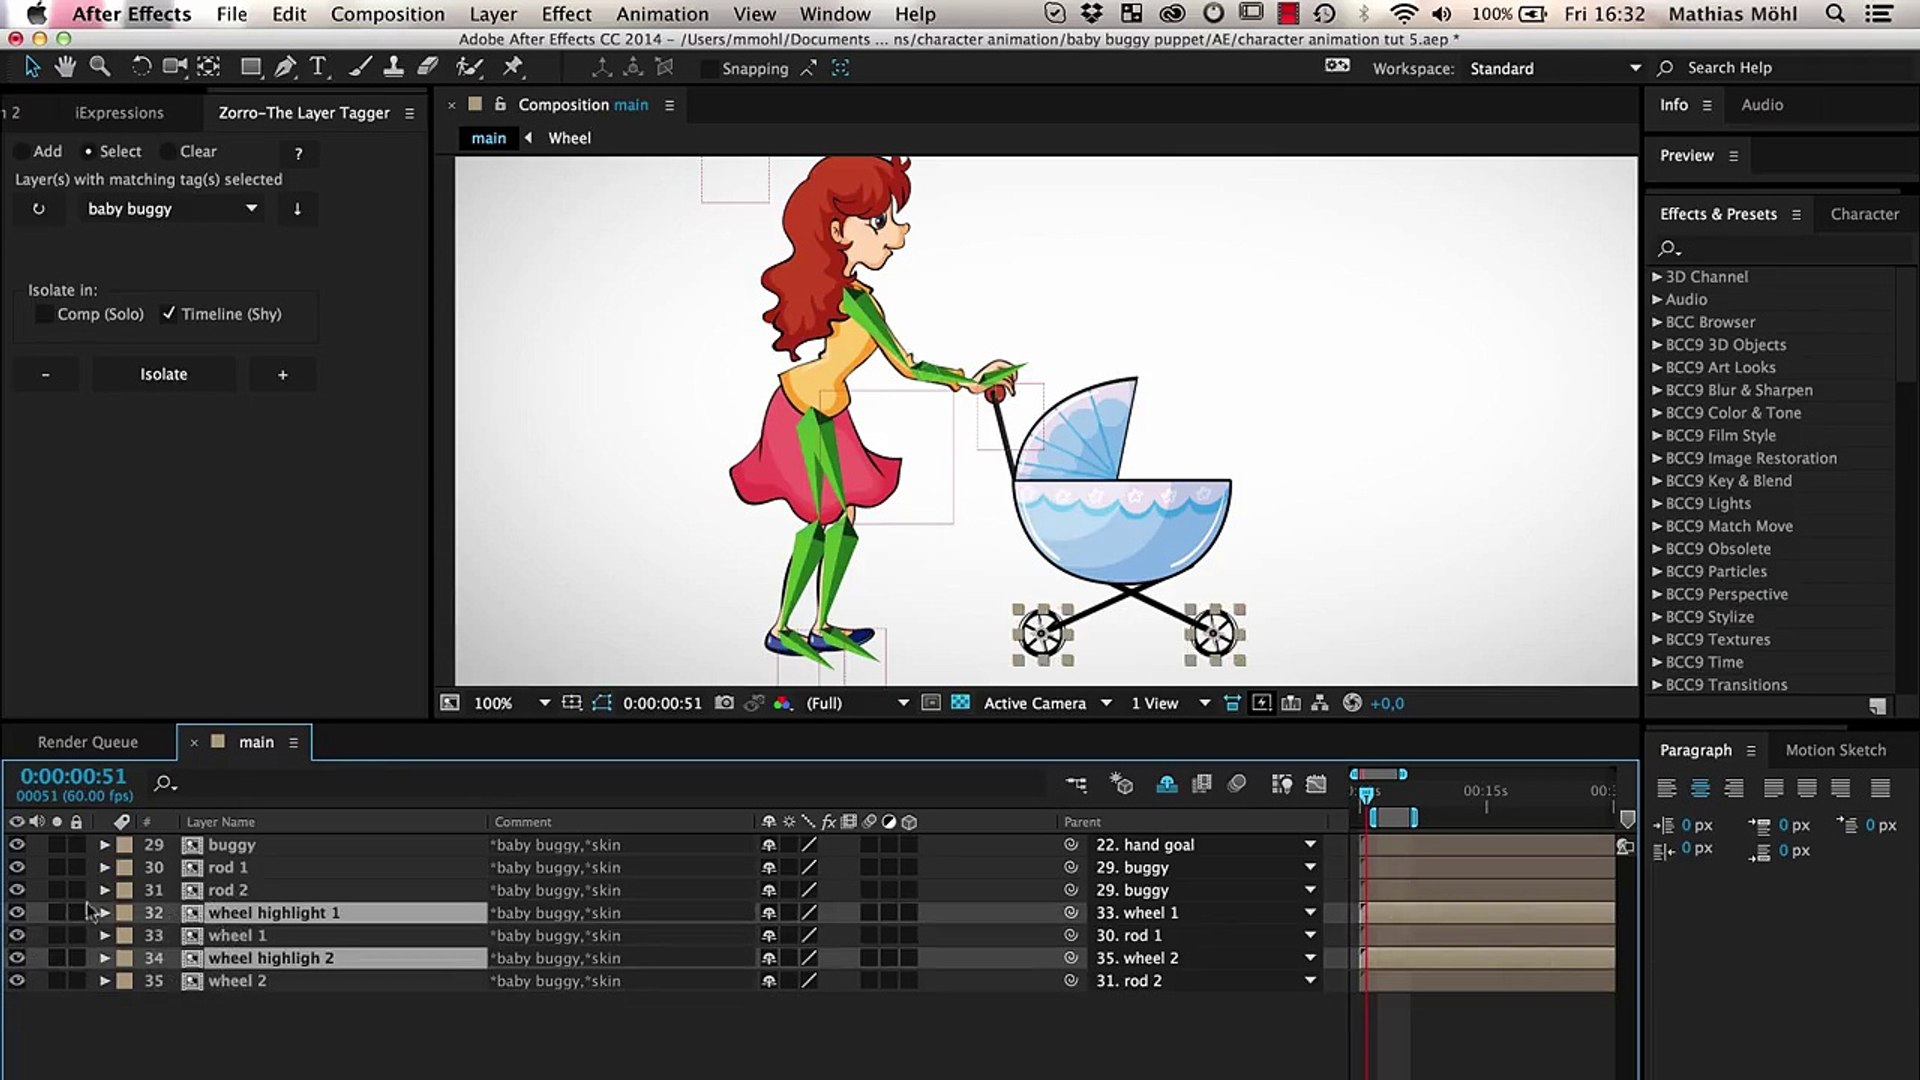Hide the wheel 2 layer

[17, 981]
